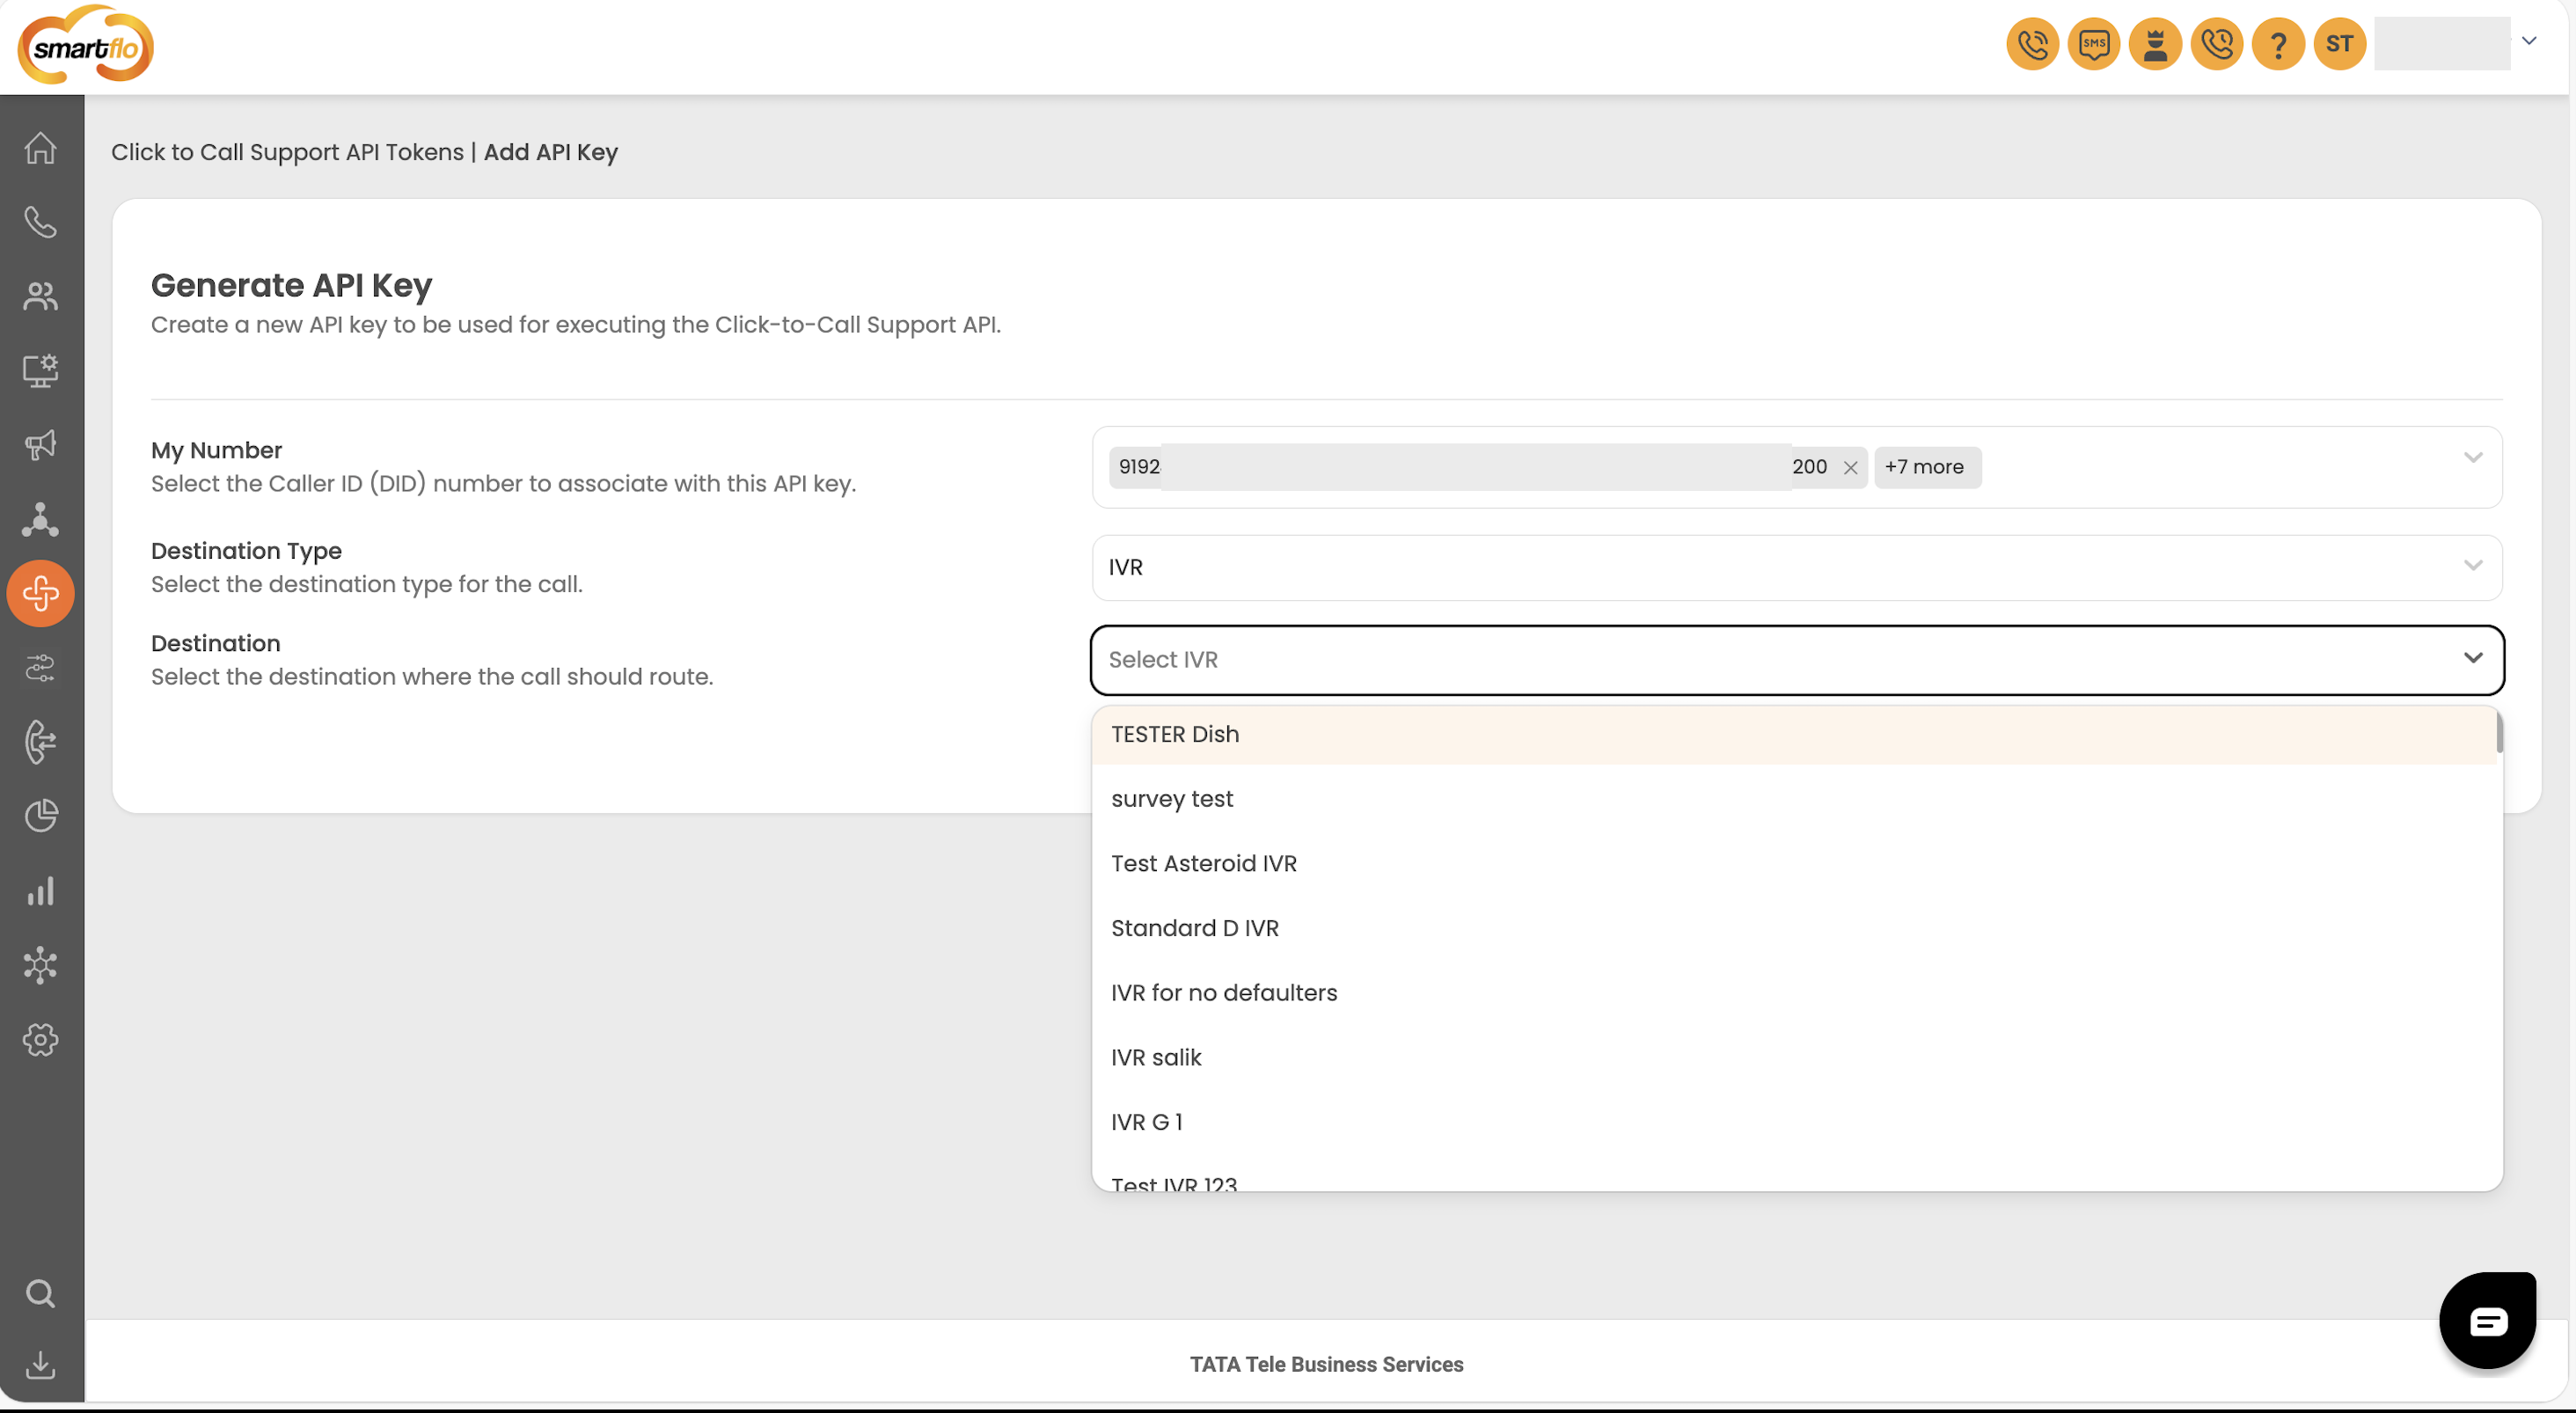Screen dimensions: 2576x1413
Task: Open the megaphone campaigns sidebar icon
Action: coord(41,445)
